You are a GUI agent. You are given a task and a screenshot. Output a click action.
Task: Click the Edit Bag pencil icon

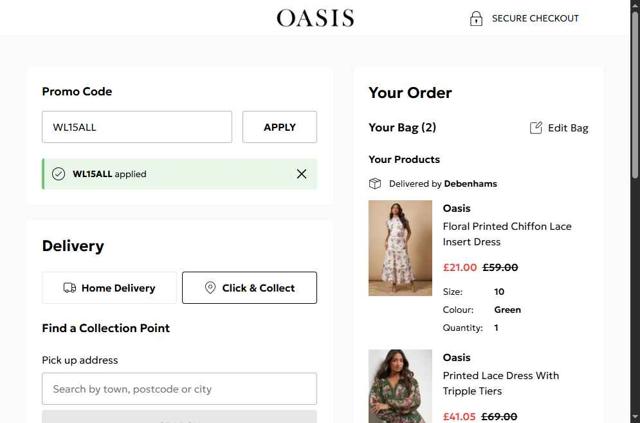click(536, 128)
